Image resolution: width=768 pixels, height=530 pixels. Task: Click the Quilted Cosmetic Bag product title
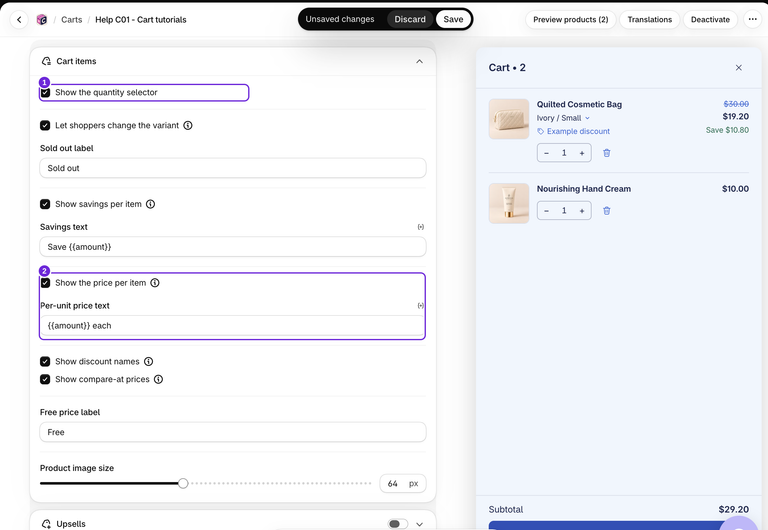(x=579, y=104)
